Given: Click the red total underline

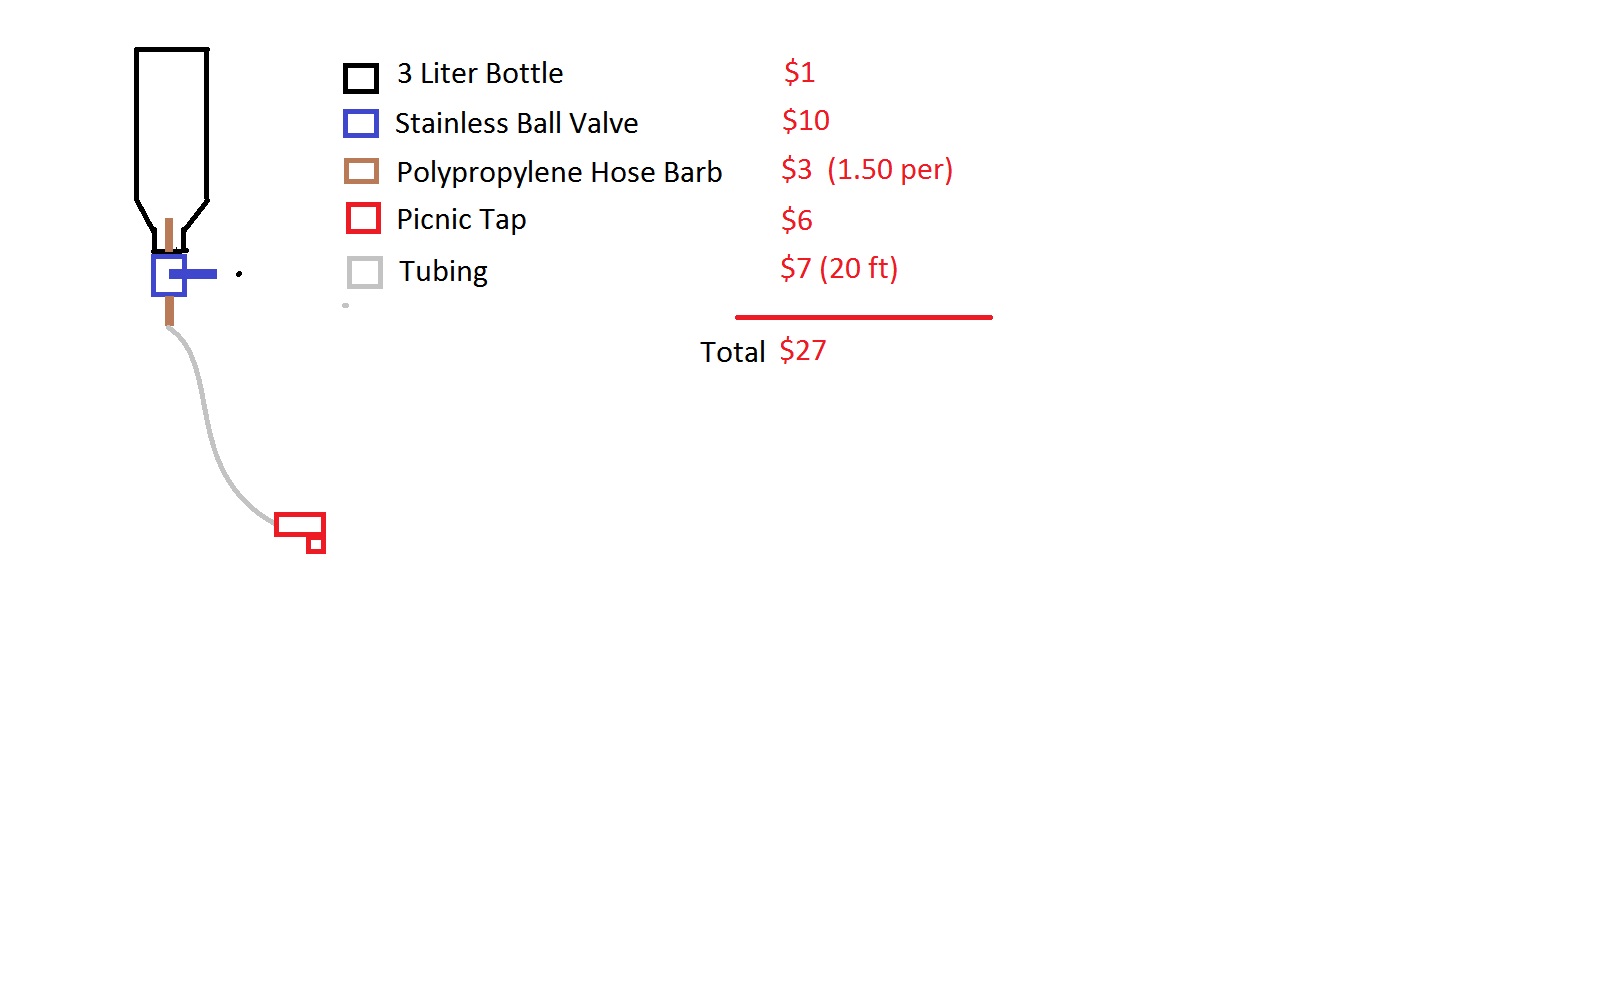Looking at the screenshot, I should click(864, 317).
